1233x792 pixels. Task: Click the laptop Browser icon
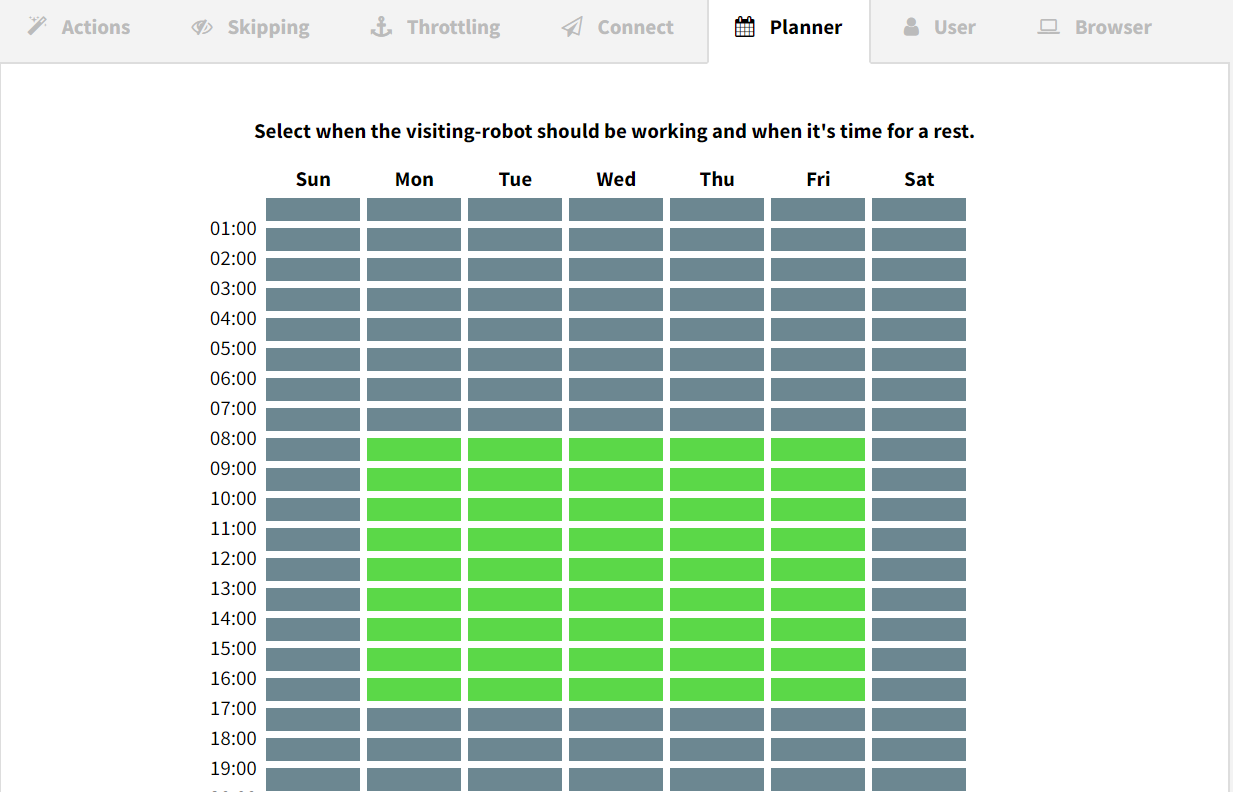click(1048, 27)
